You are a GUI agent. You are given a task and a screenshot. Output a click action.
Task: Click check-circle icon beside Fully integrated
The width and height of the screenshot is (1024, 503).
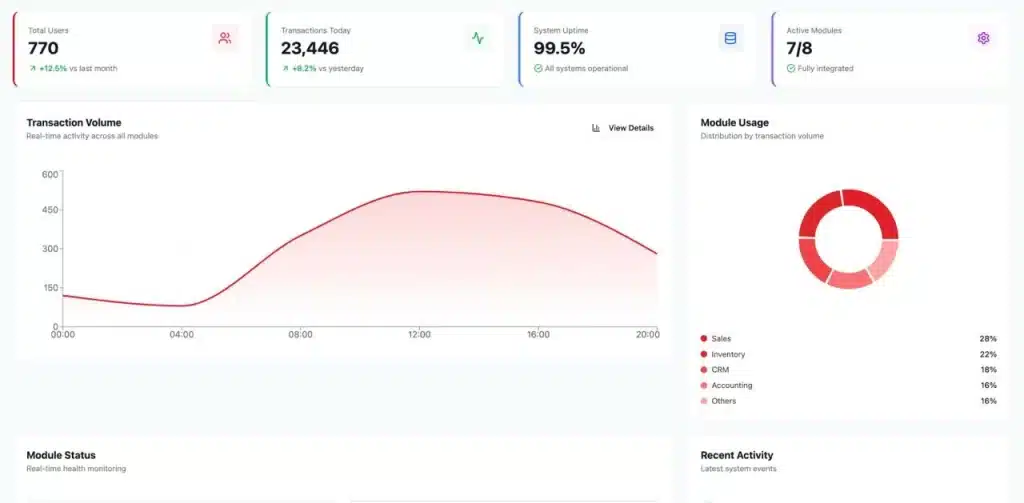click(x=790, y=68)
